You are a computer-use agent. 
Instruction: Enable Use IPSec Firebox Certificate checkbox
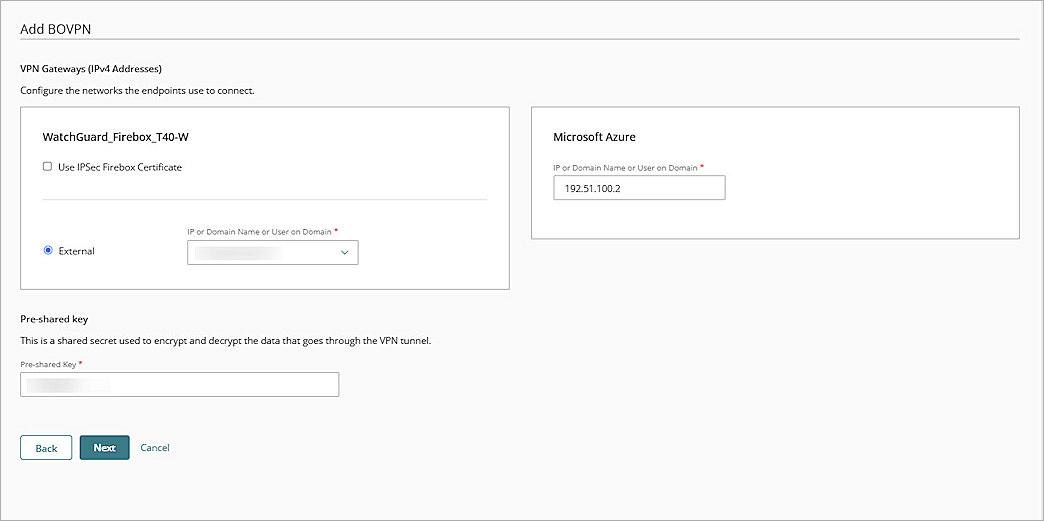click(x=47, y=167)
